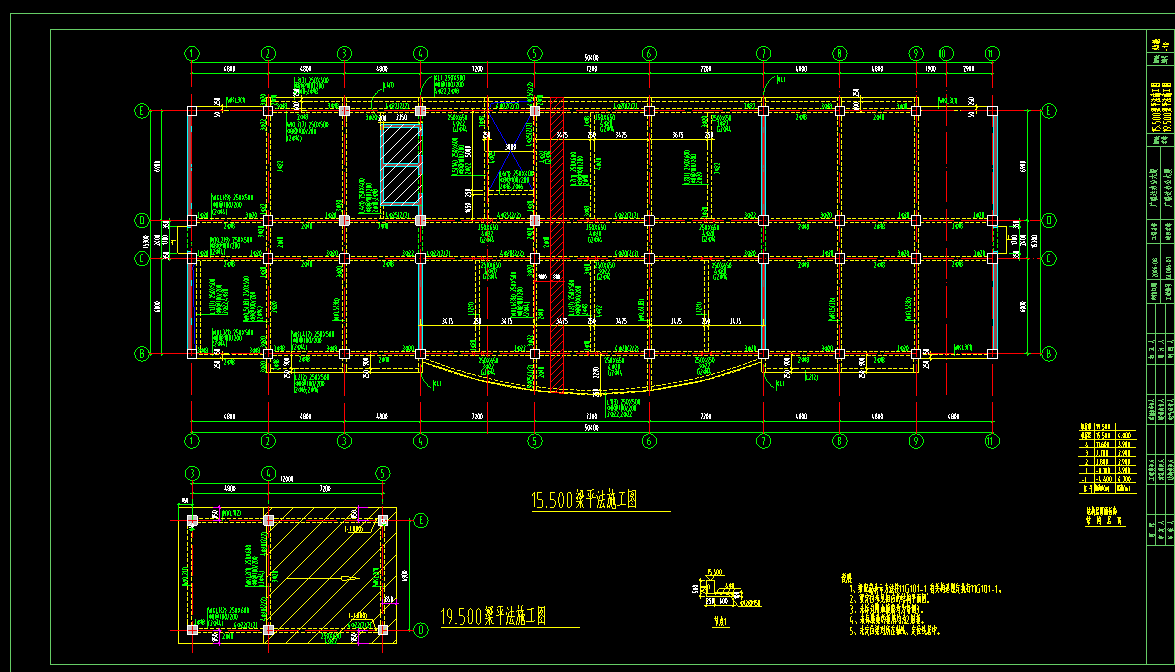Screen dimensions: 1175x672
Task: Click axis bubble 4 of the 19.500 plan
Action: point(268,473)
